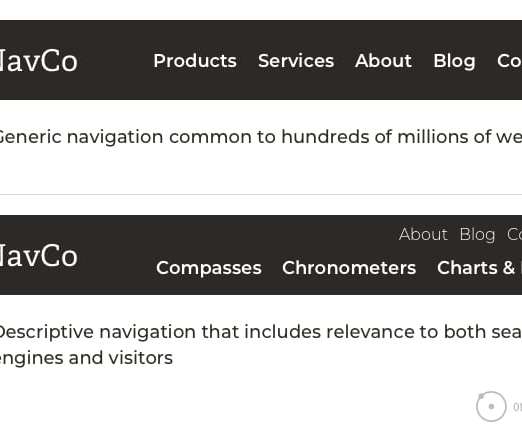
Task: Click the number label beside orbit icon
Action: click(x=518, y=407)
